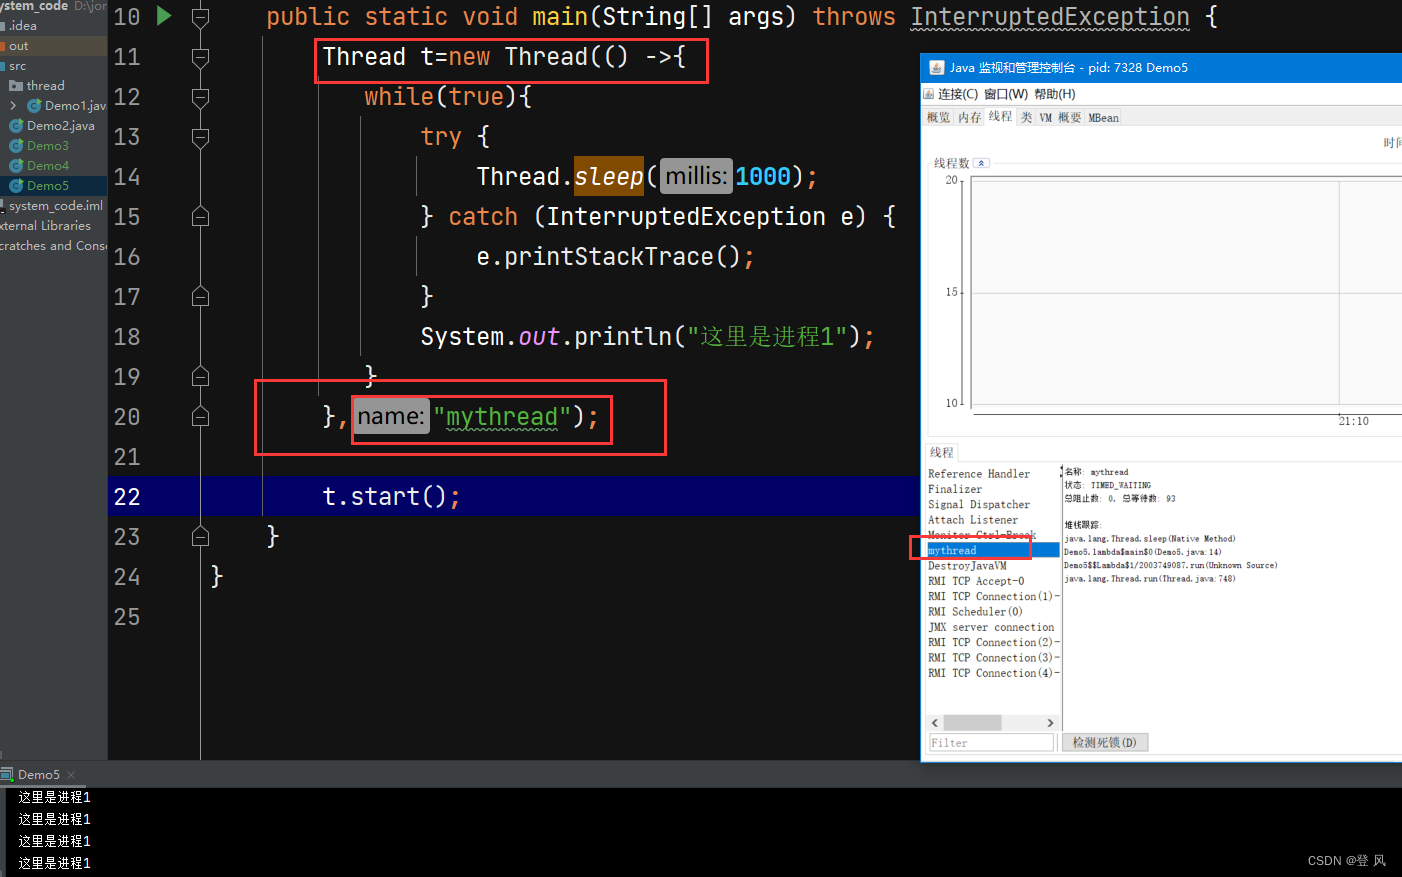Open the 帮助(H) menu in JConsole

[1055, 94]
